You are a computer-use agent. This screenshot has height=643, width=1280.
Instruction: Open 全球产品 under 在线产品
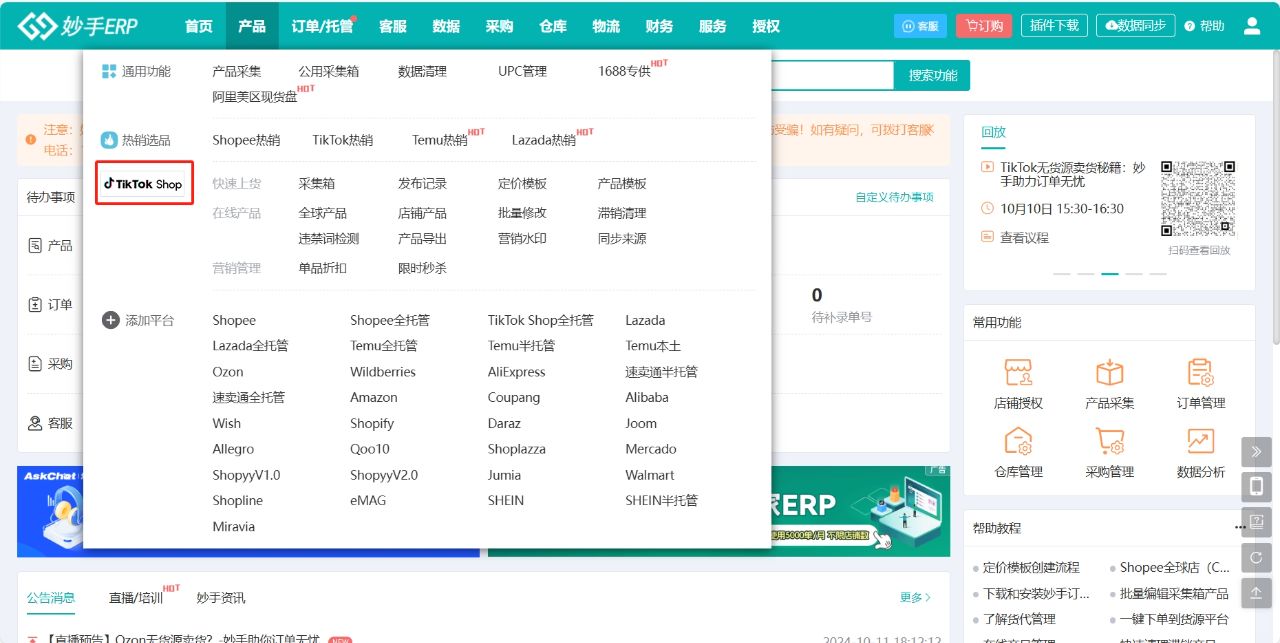coord(322,213)
